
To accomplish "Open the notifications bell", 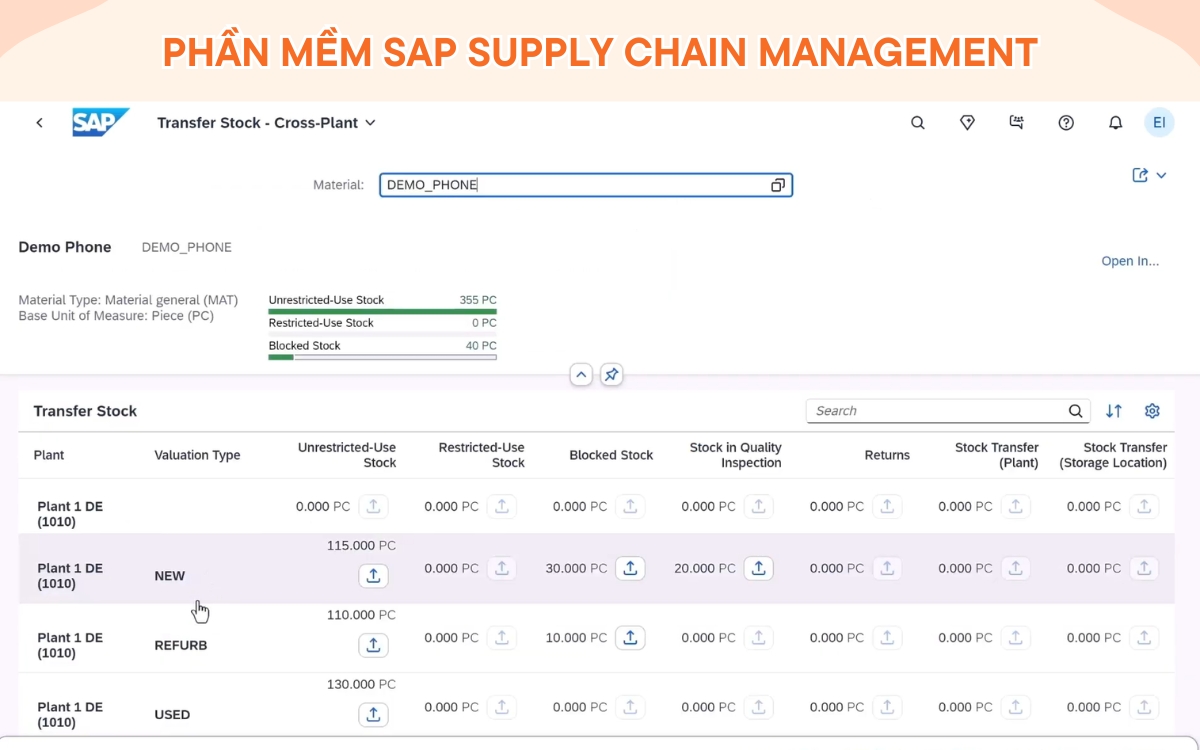I will (1115, 123).
